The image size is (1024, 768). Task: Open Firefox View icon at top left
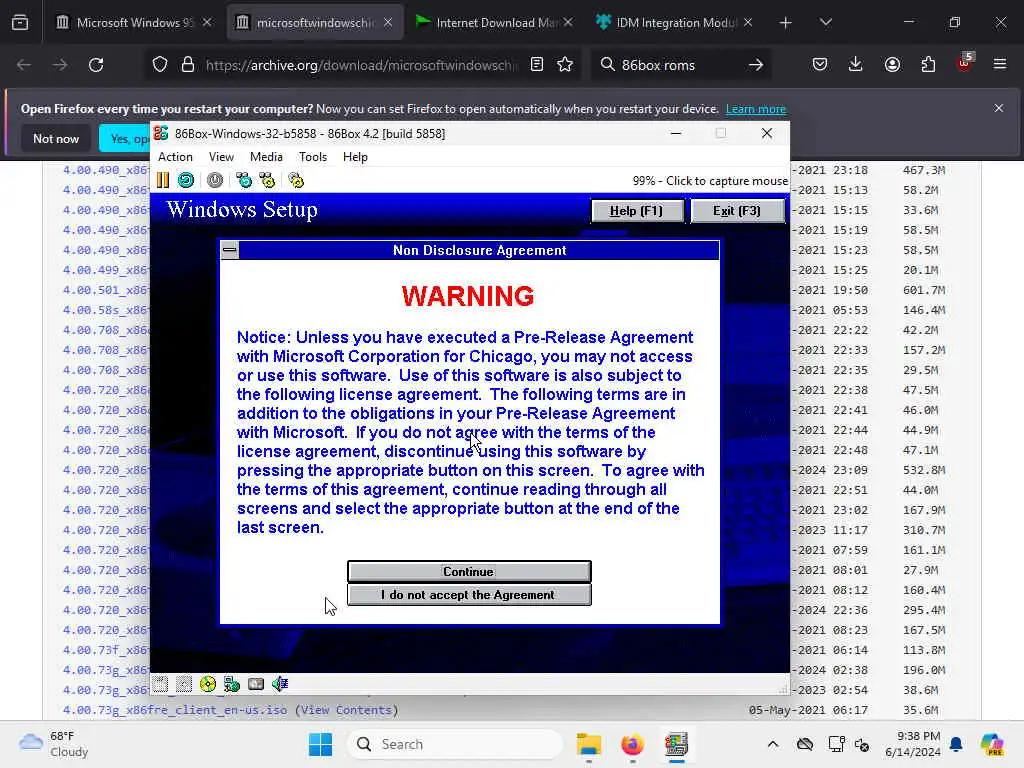[20, 23]
